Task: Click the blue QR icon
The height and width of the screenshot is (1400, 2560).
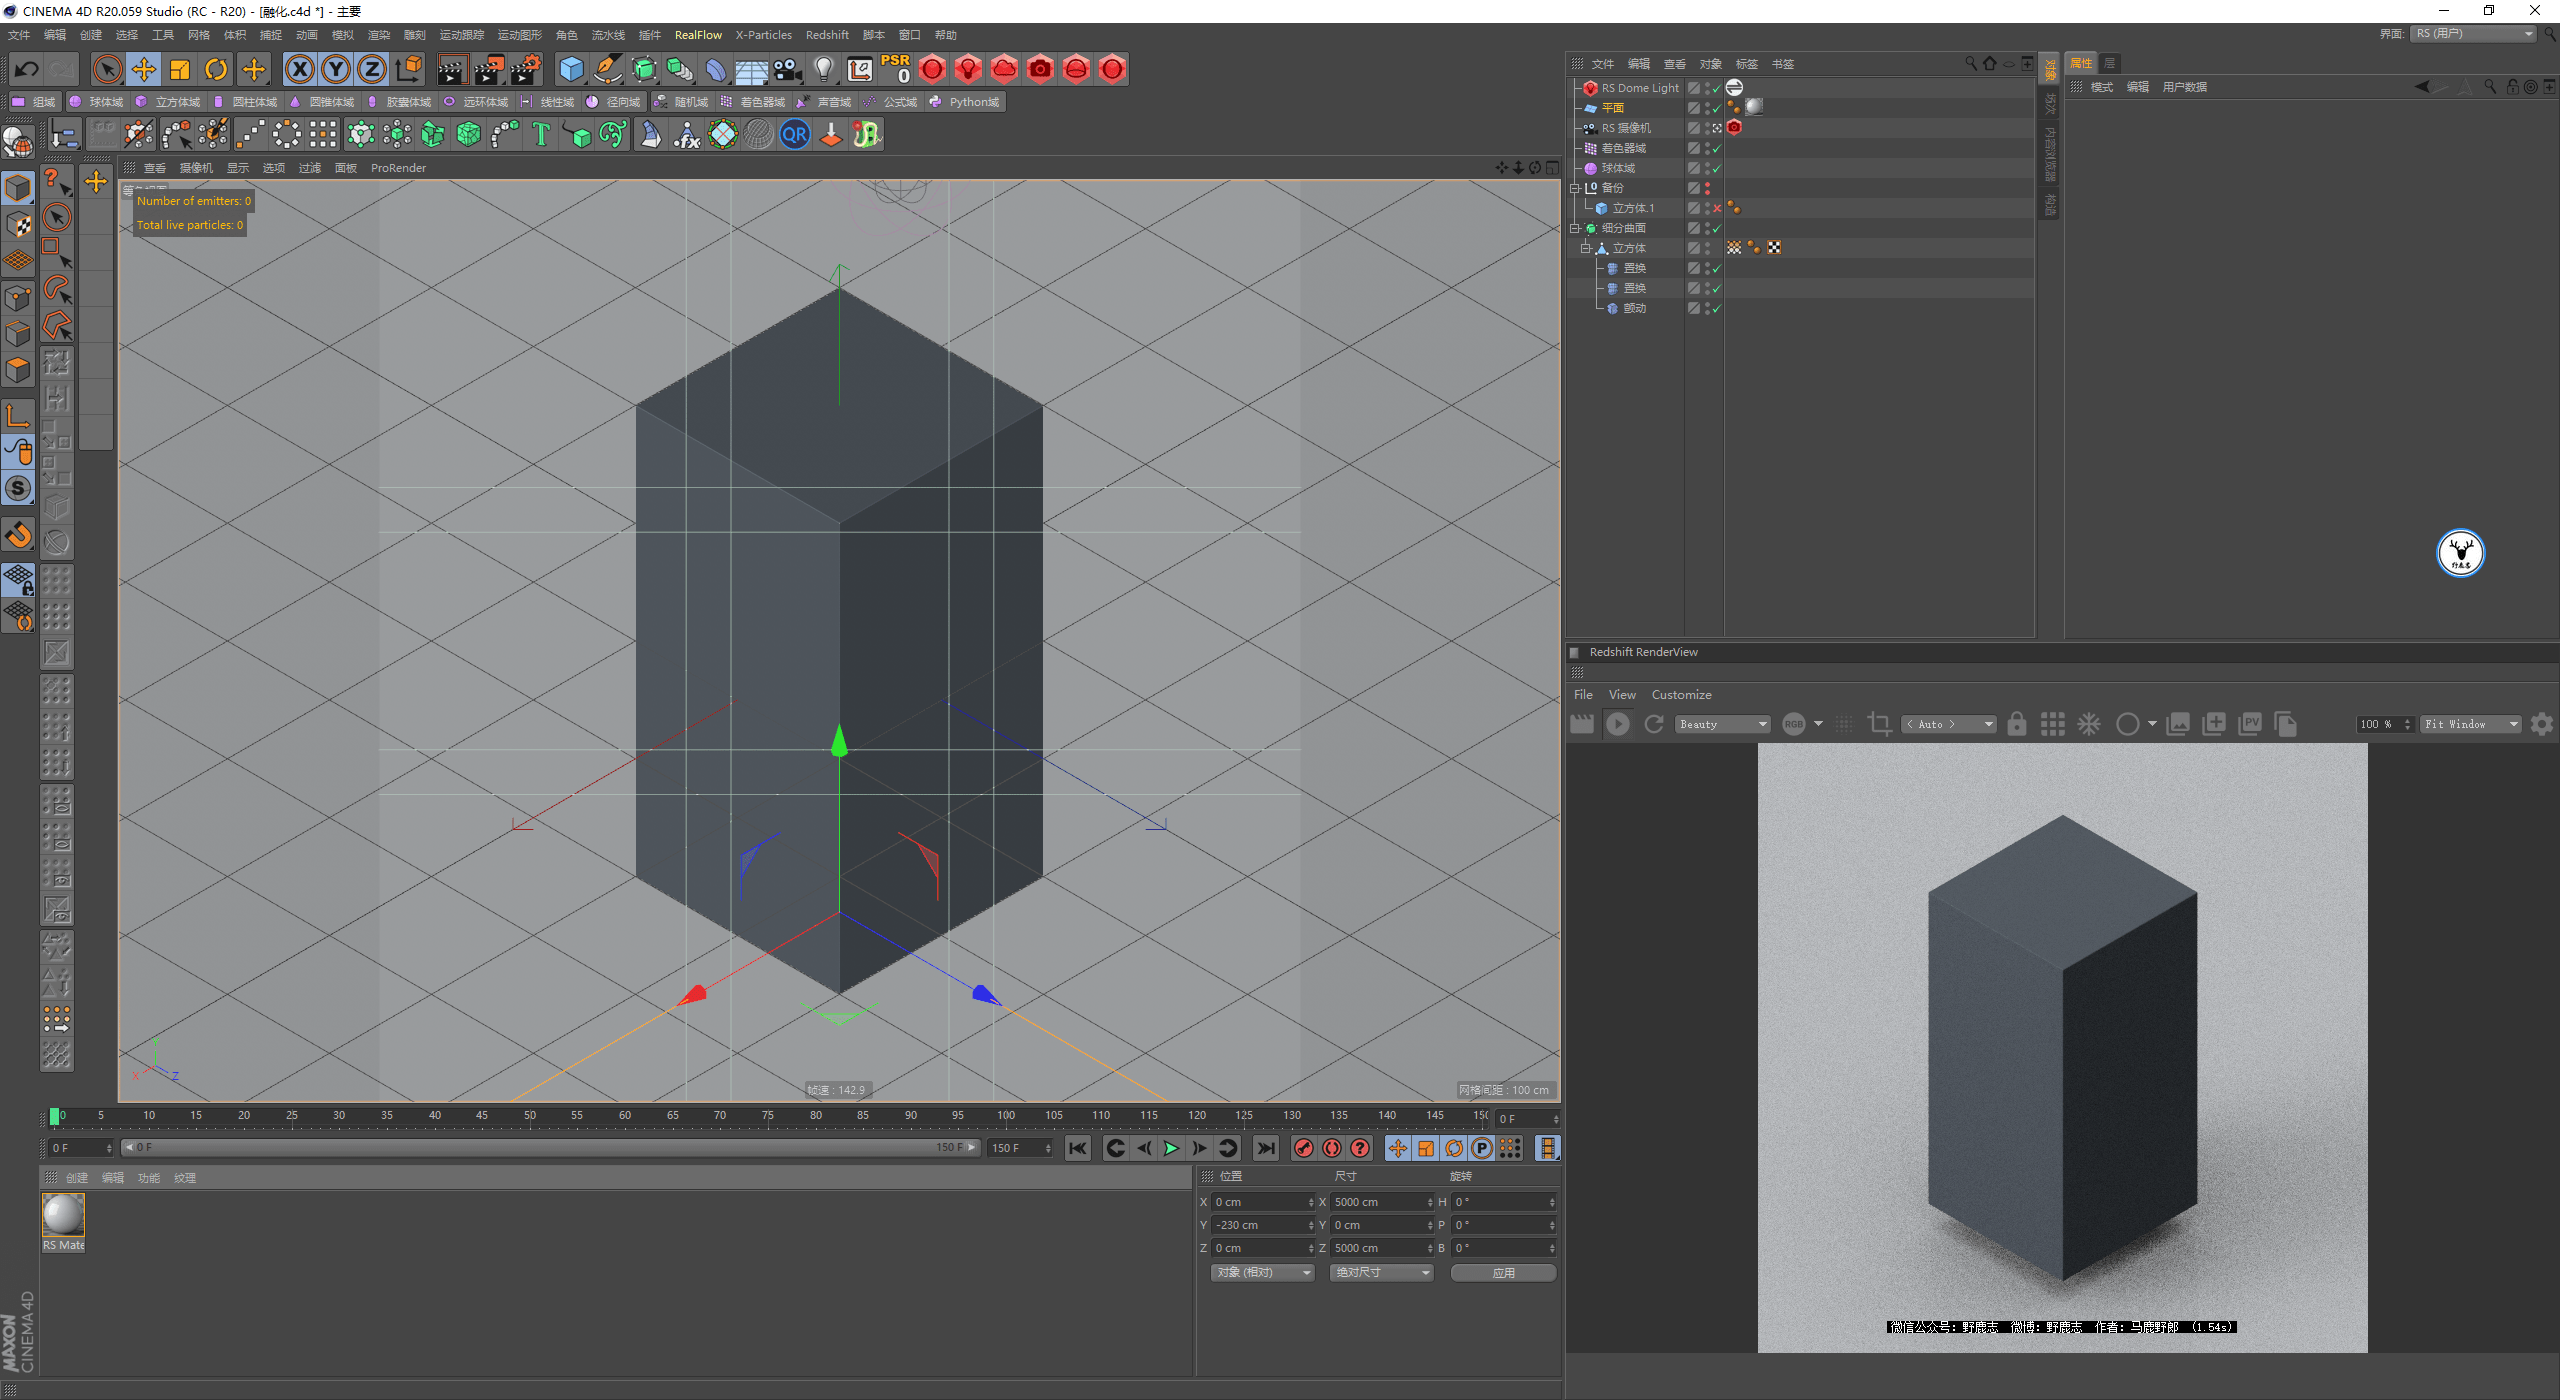Action: (795, 134)
